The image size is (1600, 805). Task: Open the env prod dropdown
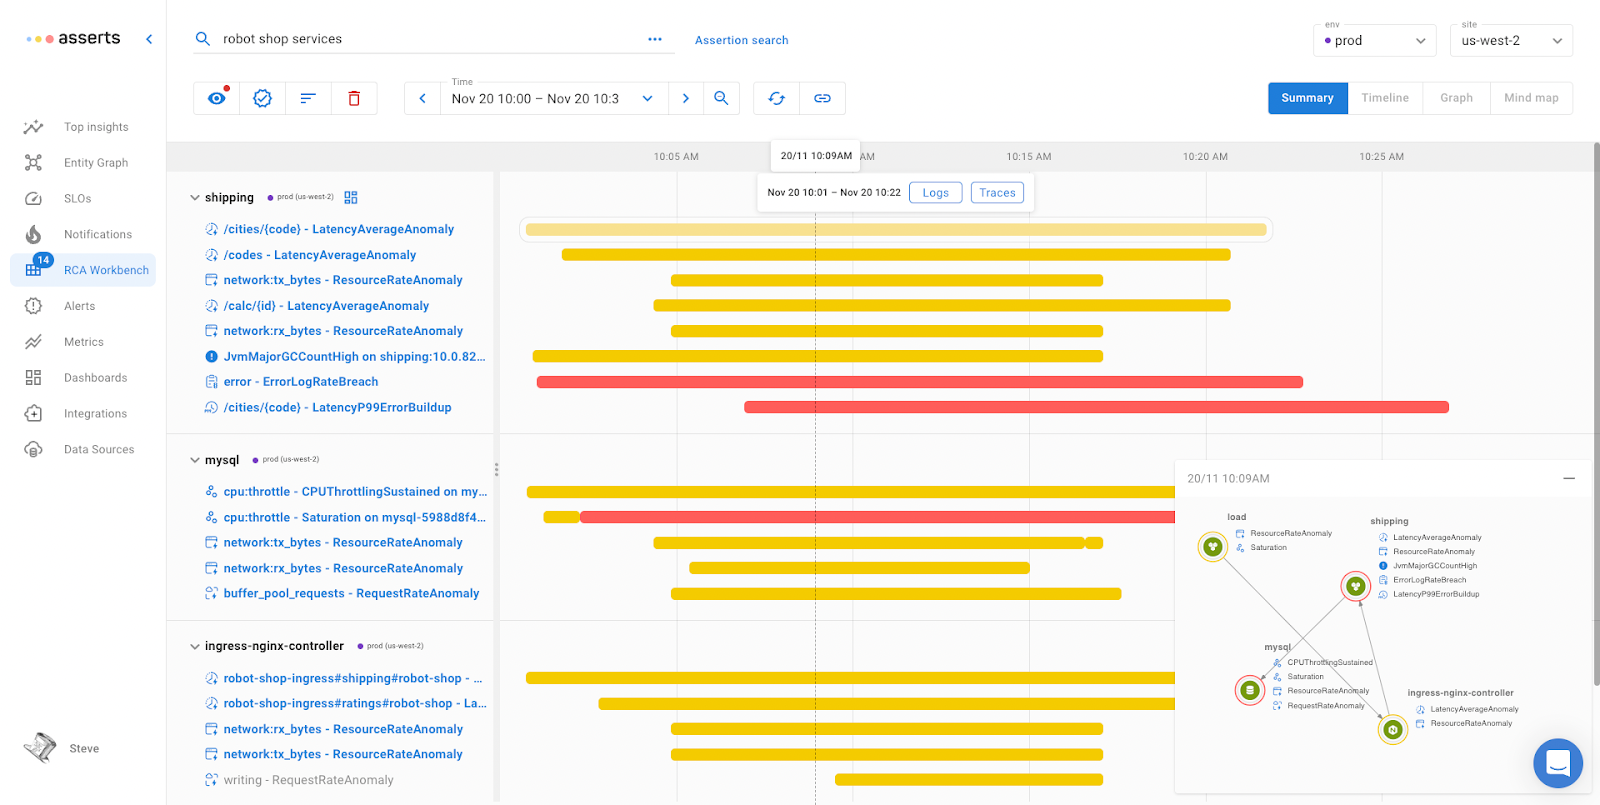pyautogui.click(x=1376, y=41)
